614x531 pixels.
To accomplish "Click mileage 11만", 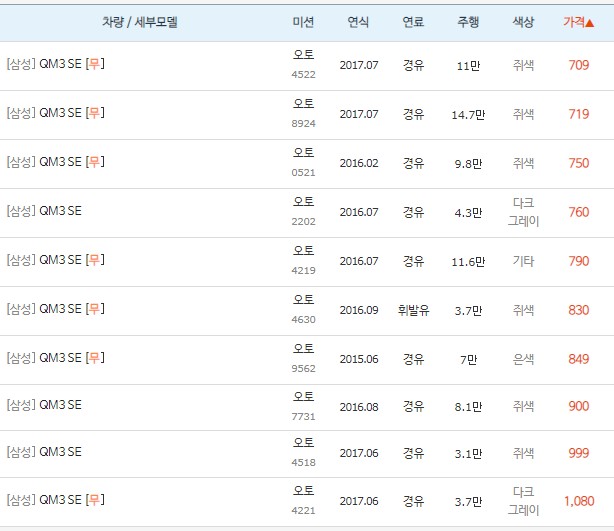I will tap(468, 66).
